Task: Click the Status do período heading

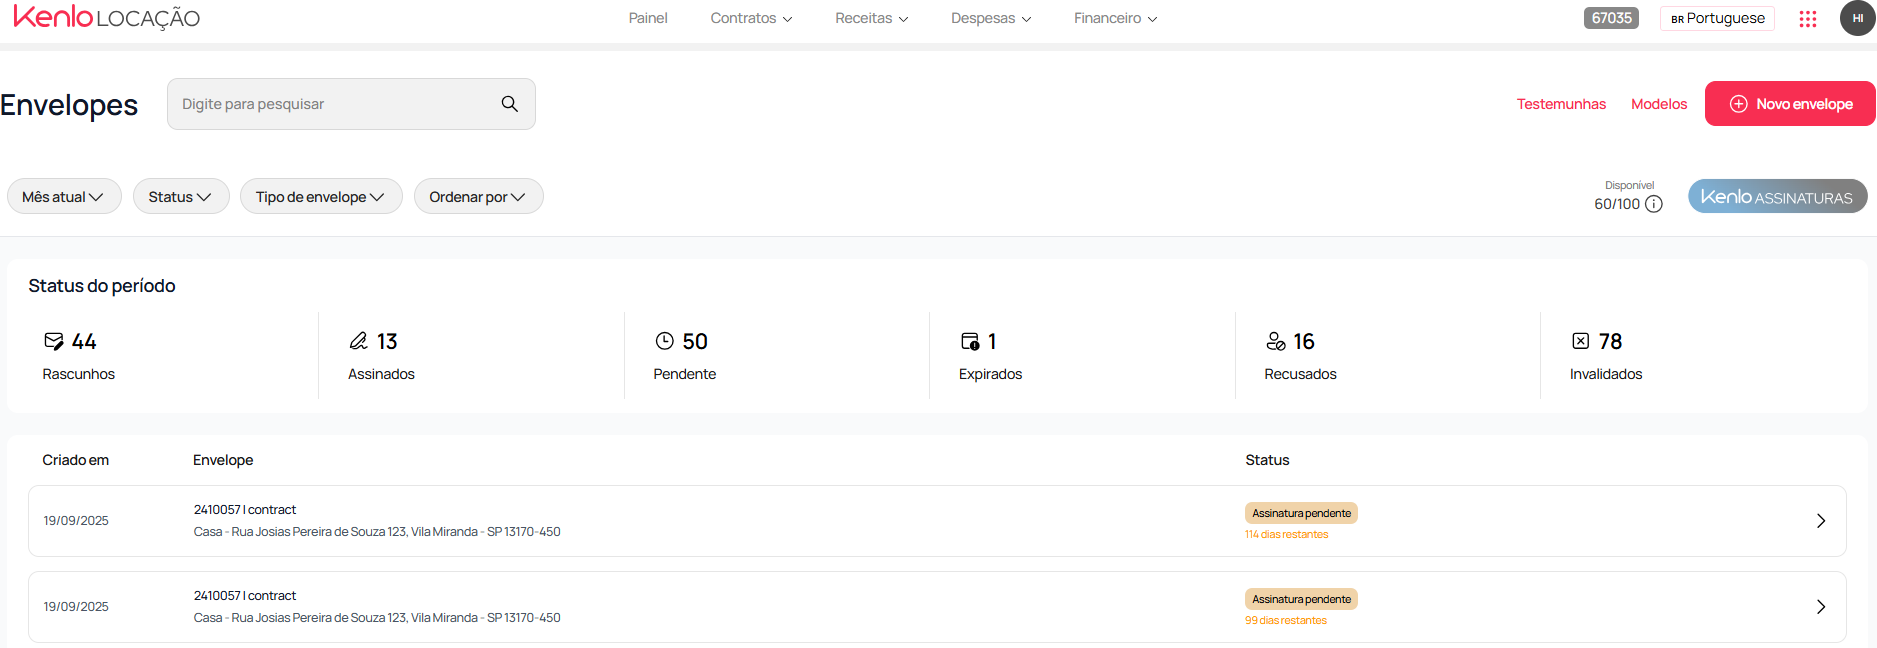Action: pyautogui.click(x=102, y=286)
